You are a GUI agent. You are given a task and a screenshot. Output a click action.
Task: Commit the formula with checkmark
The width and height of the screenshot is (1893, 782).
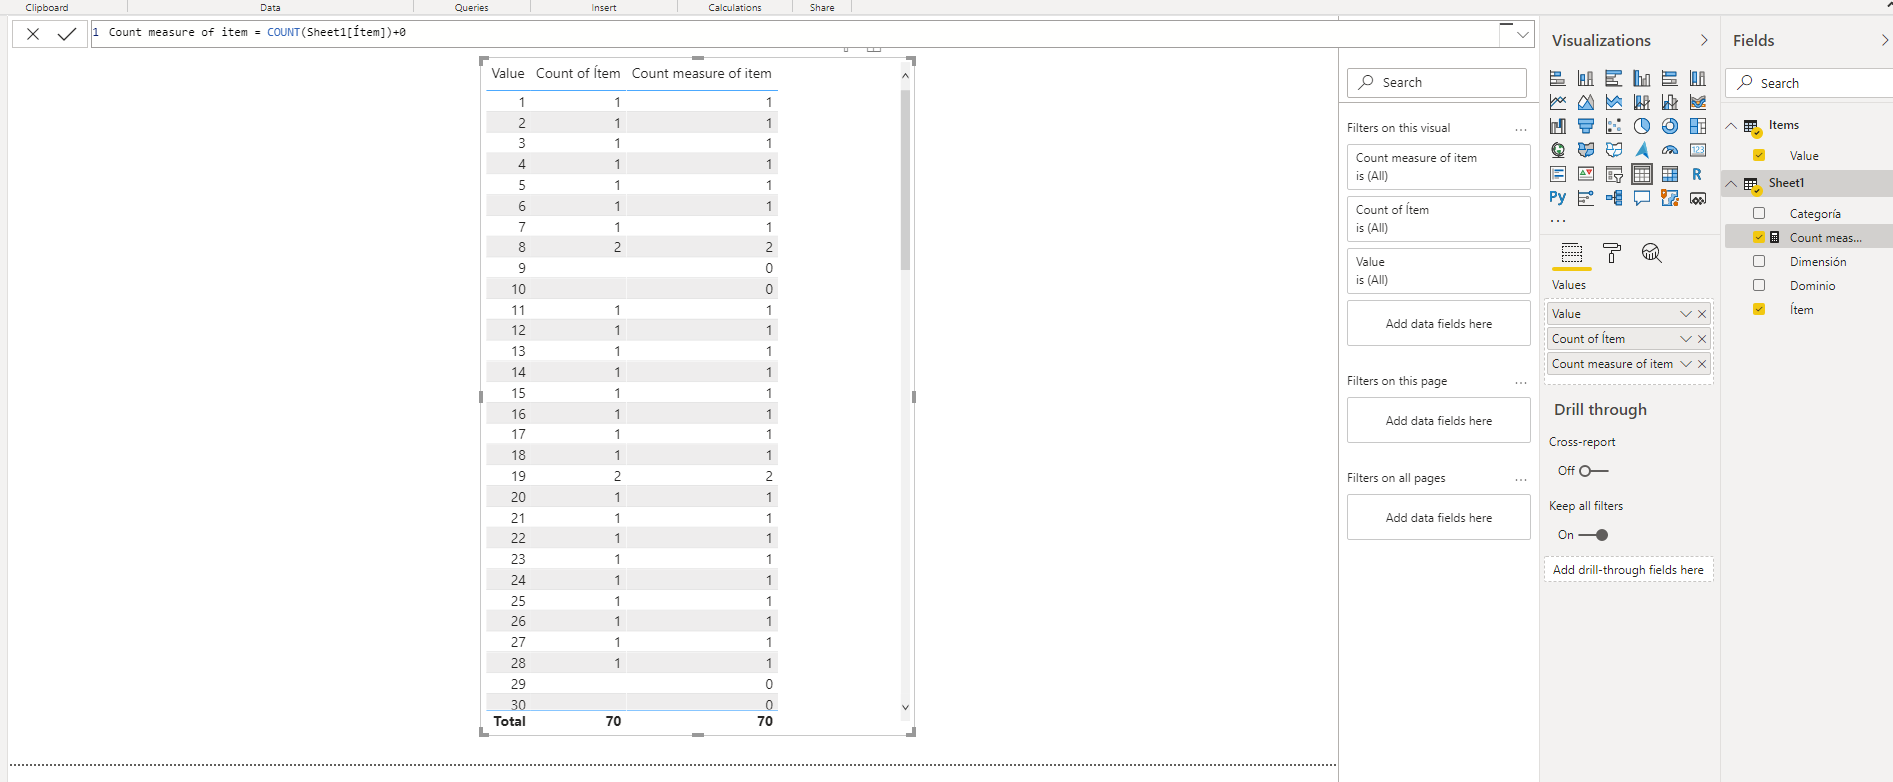[x=67, y=34]
